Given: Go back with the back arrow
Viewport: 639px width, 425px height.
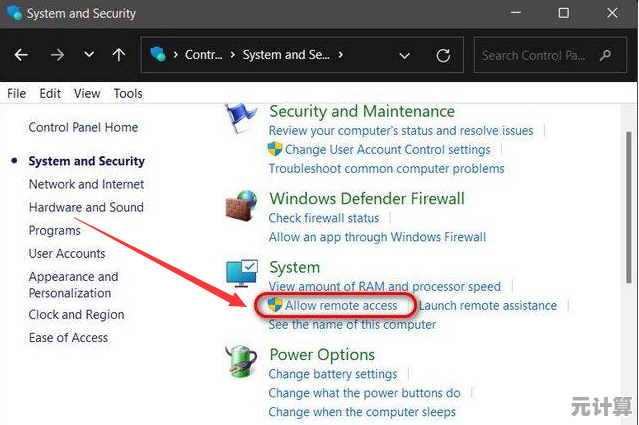Looking at the screenshot, I should coord(22,55).
